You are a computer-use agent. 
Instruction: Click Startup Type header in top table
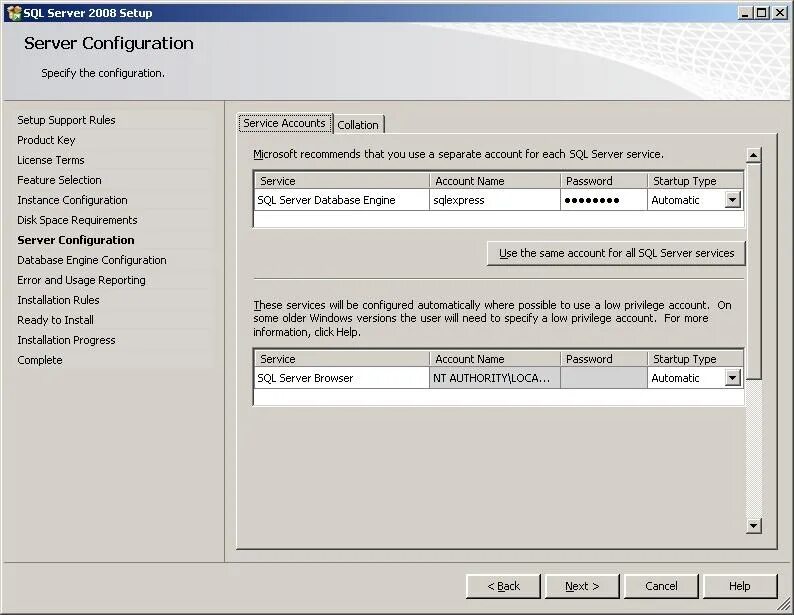pos(695,181)
